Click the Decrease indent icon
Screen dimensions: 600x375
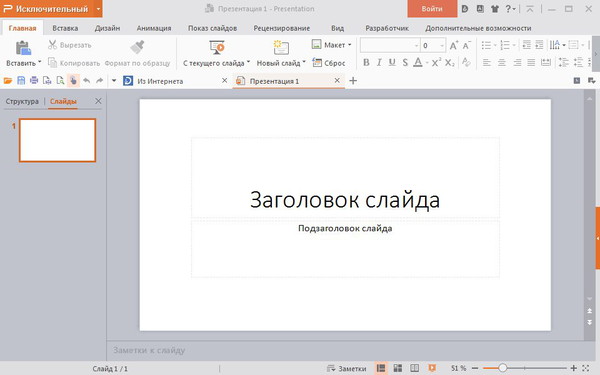[x=527, y=45]
